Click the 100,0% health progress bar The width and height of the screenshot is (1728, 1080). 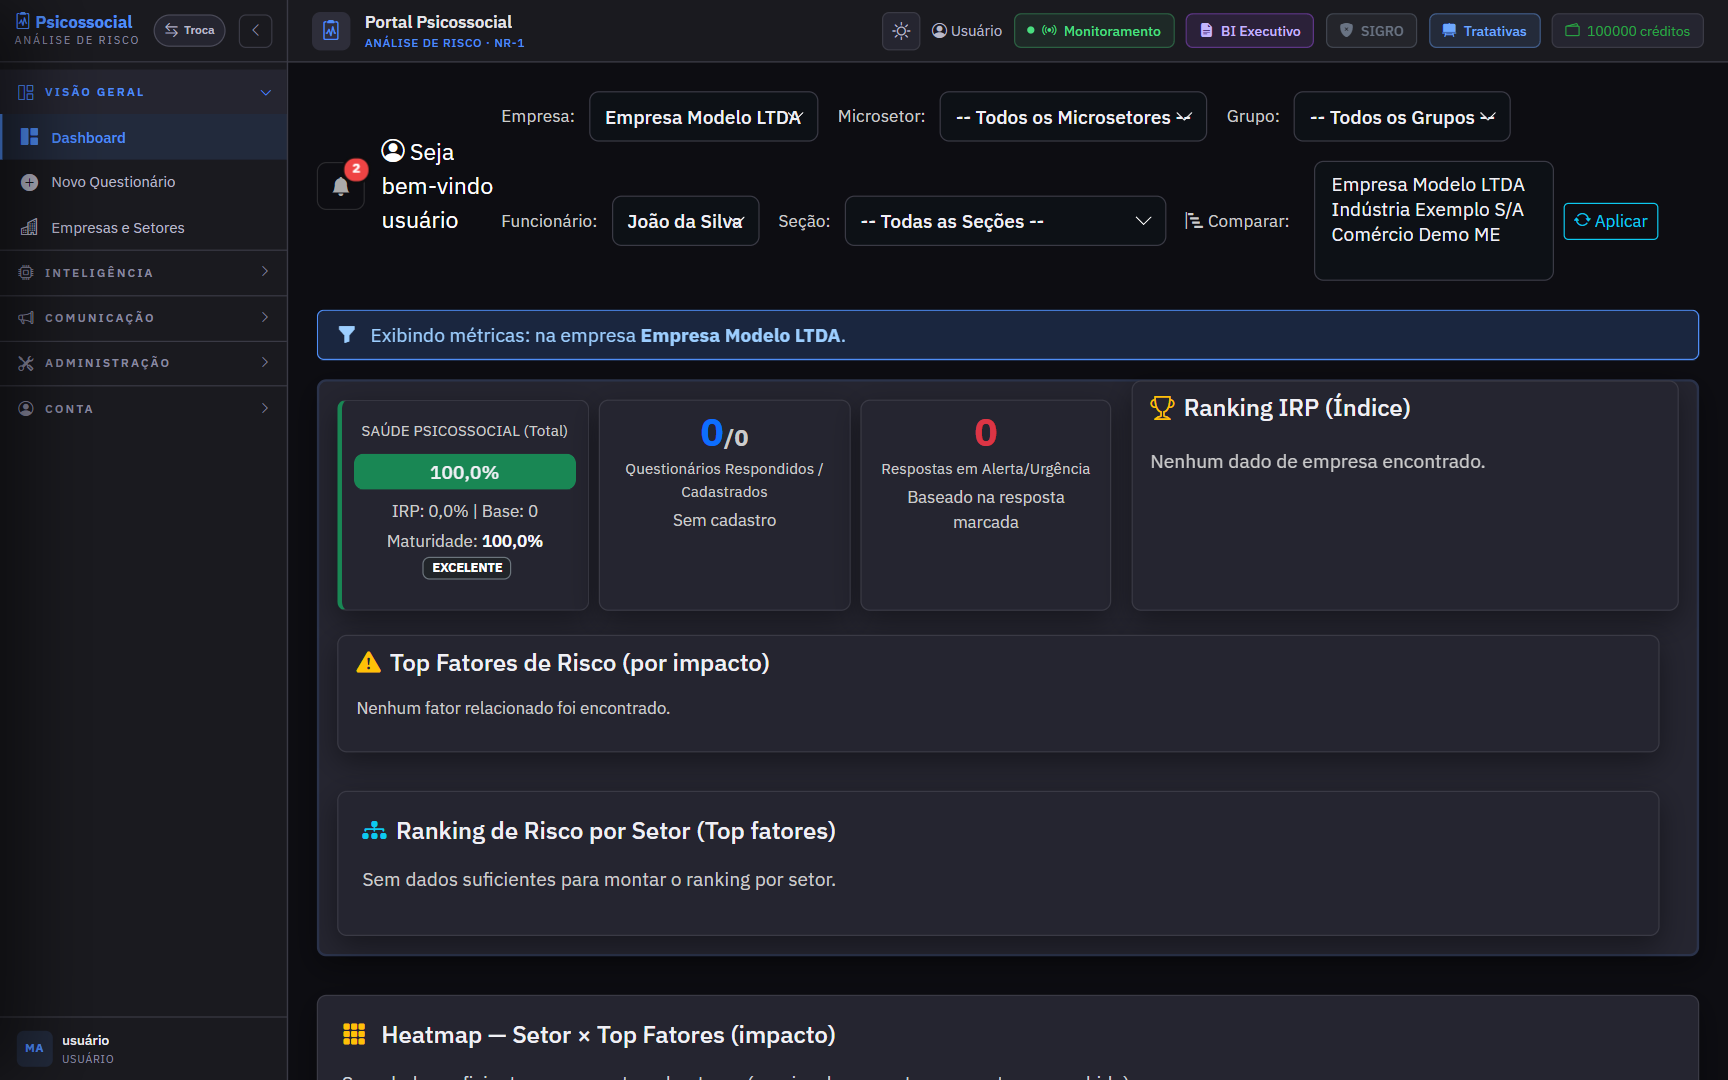tap(464, 472)
